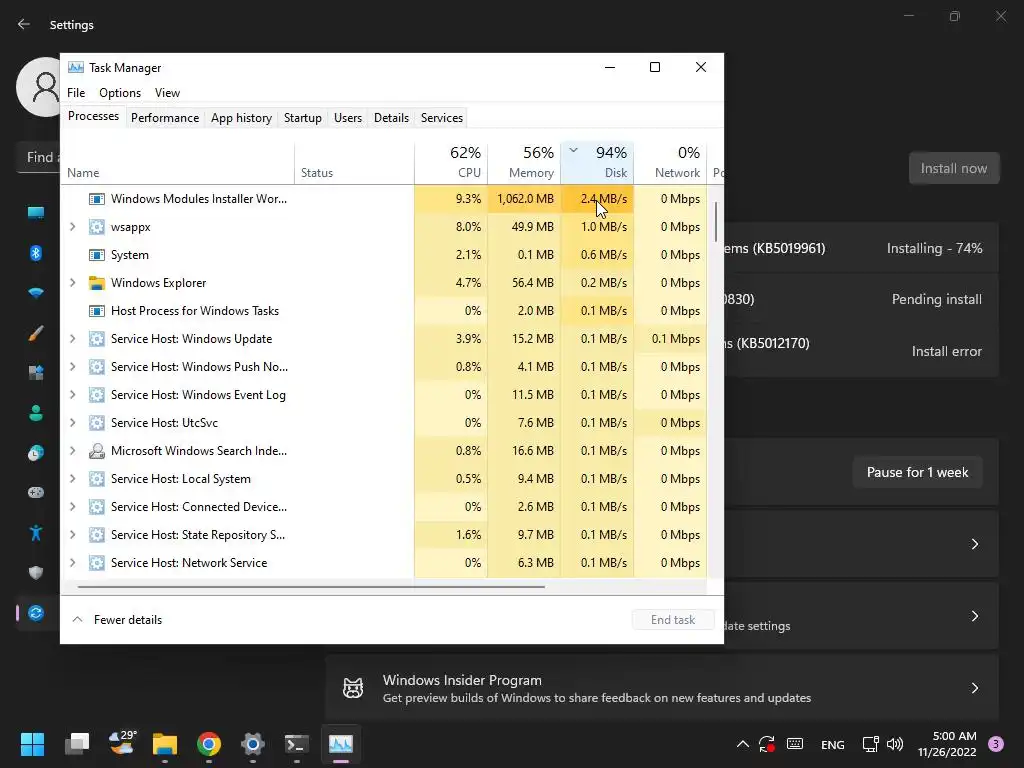1024x768 pixels.
Task: Open the View menu in Task Manager
Action: [167, 93]
